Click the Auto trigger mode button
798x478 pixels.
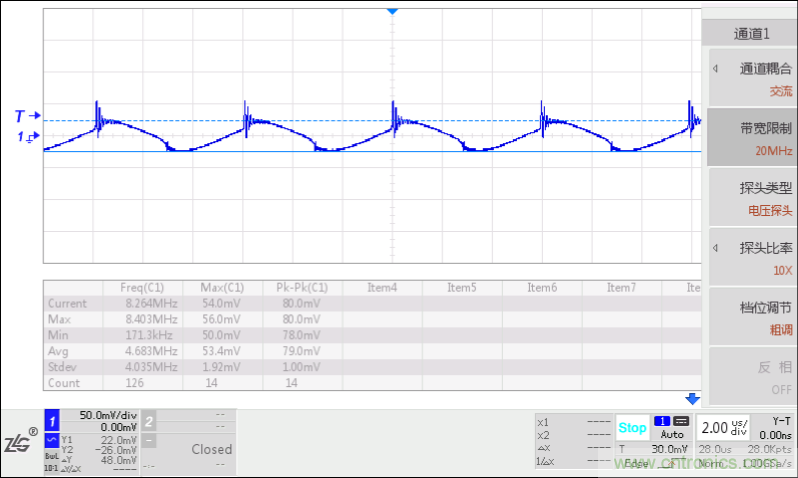click(x=672, y=435)
